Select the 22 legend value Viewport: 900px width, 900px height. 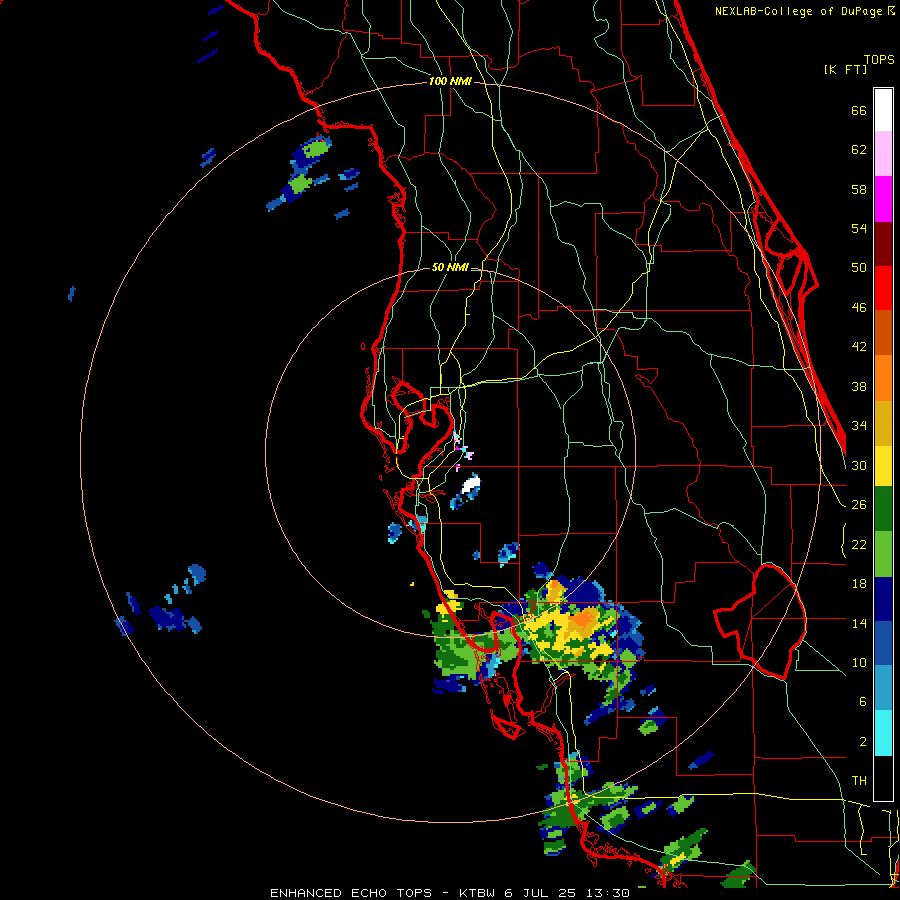click(x=859, y=544)
